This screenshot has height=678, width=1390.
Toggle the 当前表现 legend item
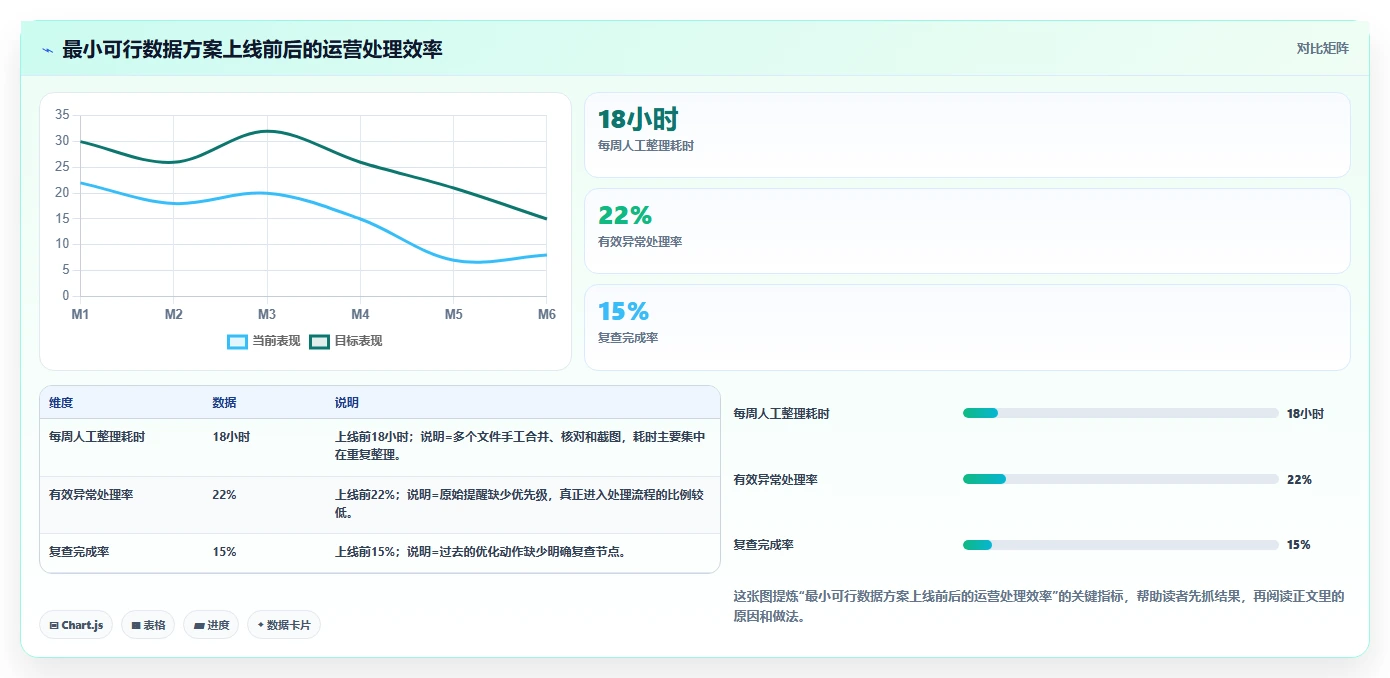pyautogui.click(x=264, y=341)
